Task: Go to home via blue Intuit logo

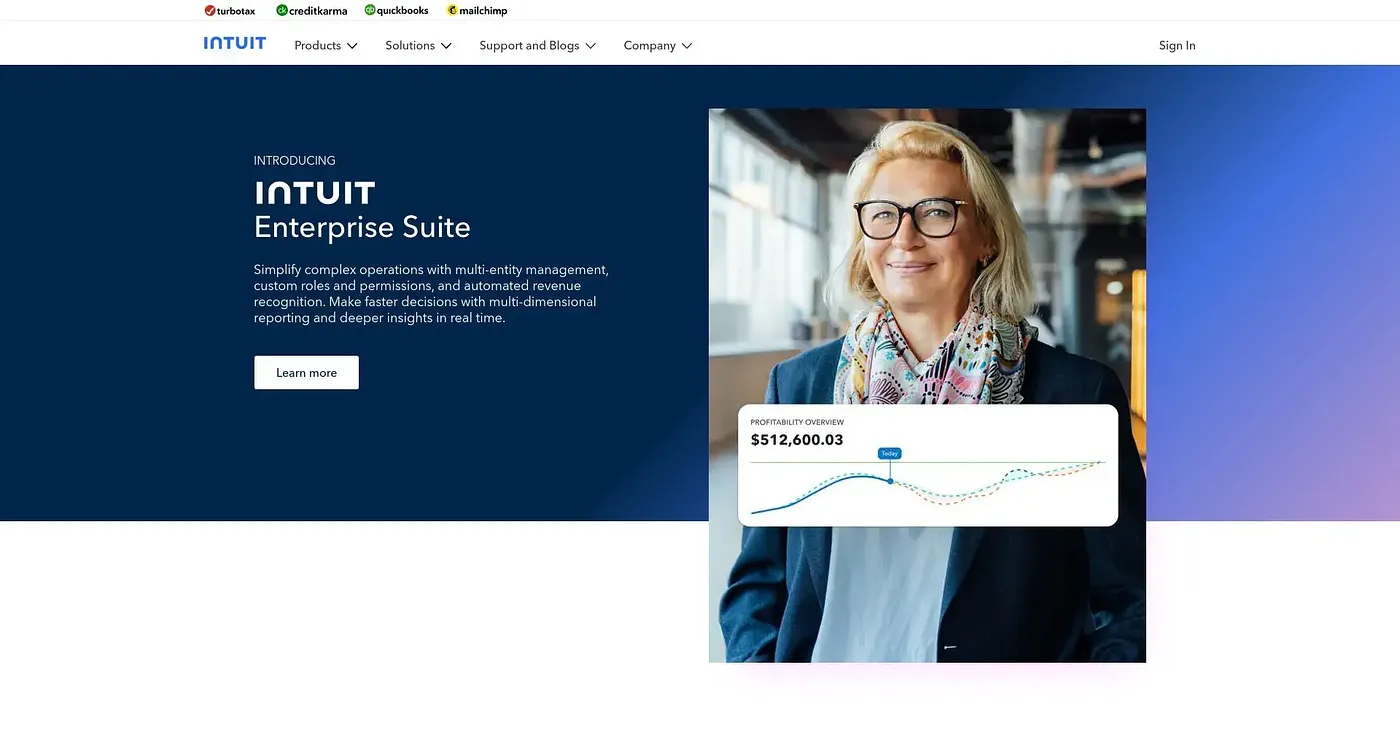Action: pyautogui.click(x=235, y=43)
